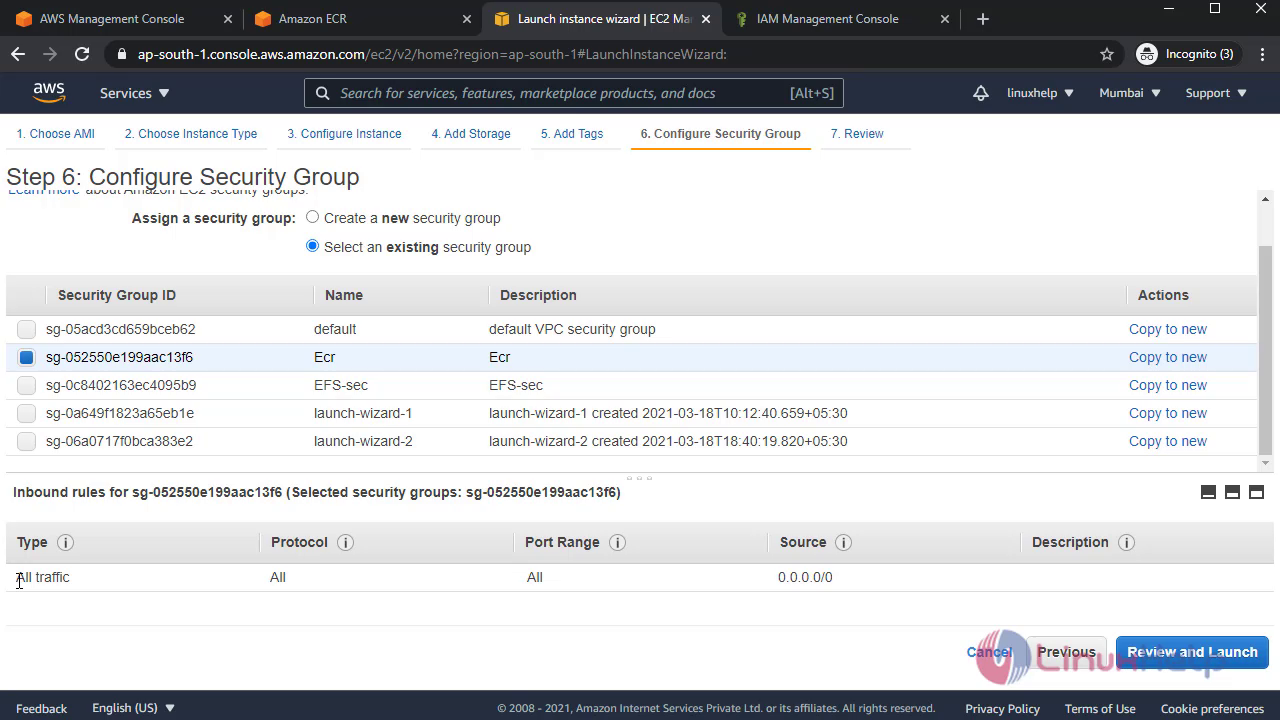Close the IAM Management Console tab

(x=945, y=19)
